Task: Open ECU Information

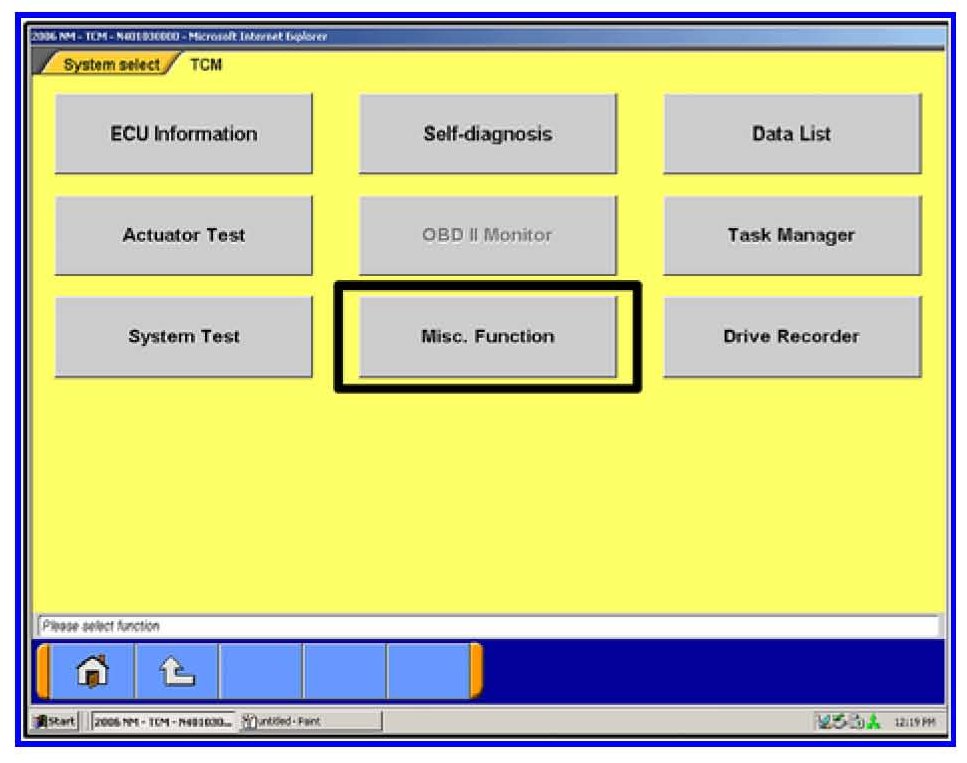Action: [x=183, y=134]
